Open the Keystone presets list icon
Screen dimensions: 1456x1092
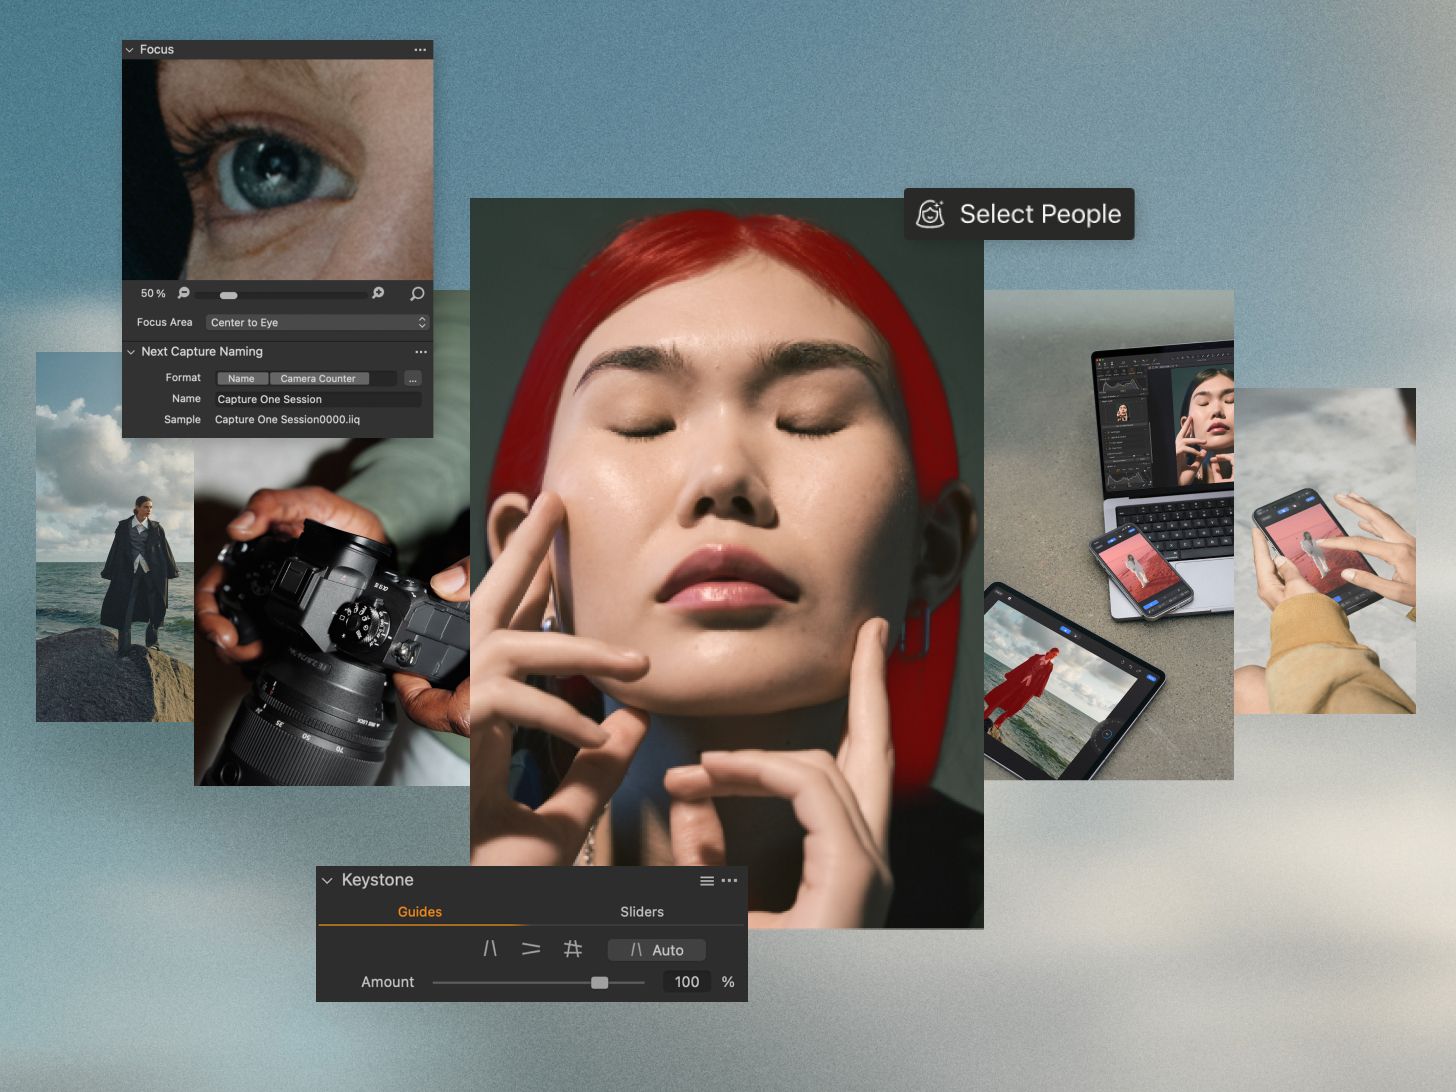coord(707,881)
